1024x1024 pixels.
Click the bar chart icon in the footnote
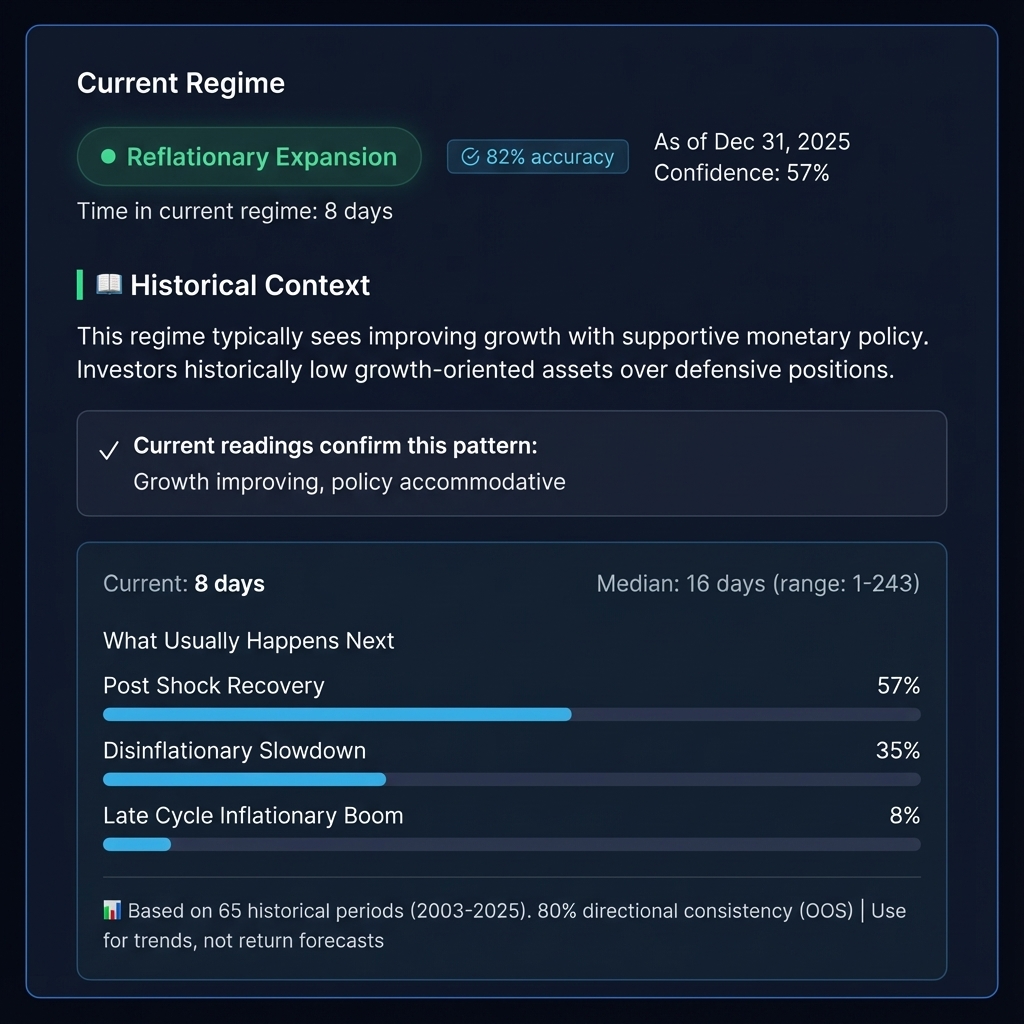(112, 911)
